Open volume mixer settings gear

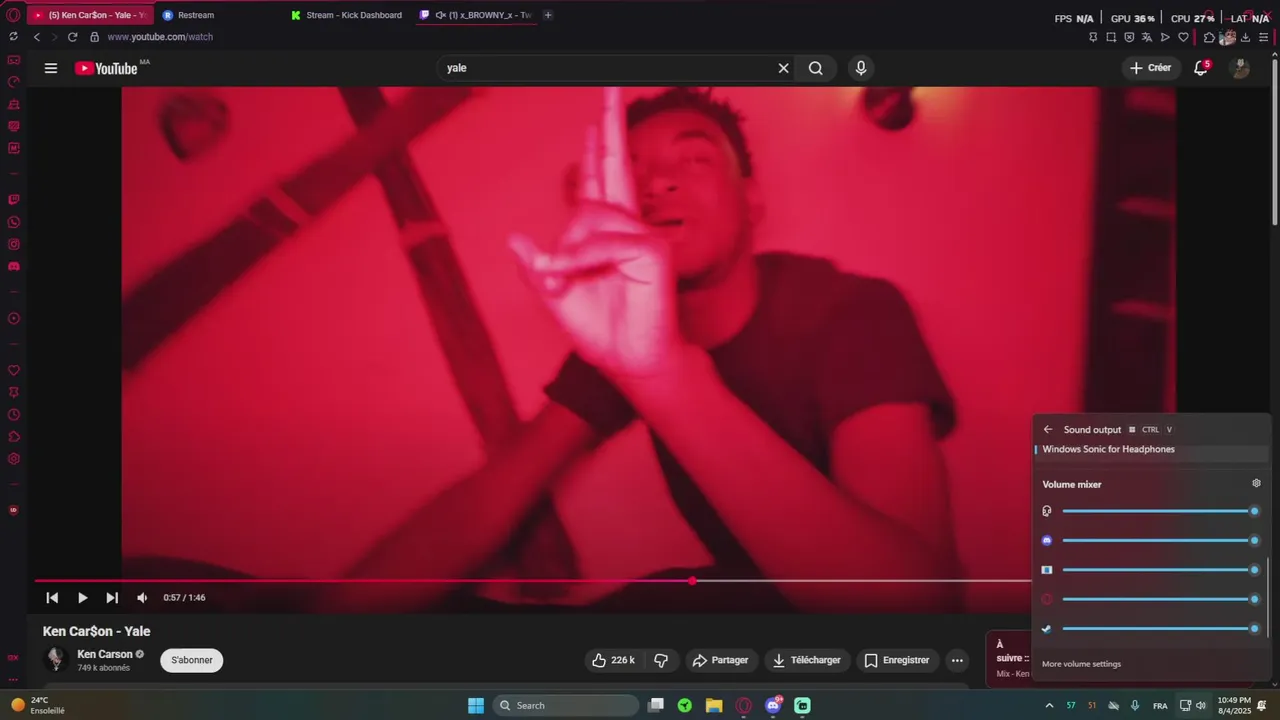(x=1257, y=483)
